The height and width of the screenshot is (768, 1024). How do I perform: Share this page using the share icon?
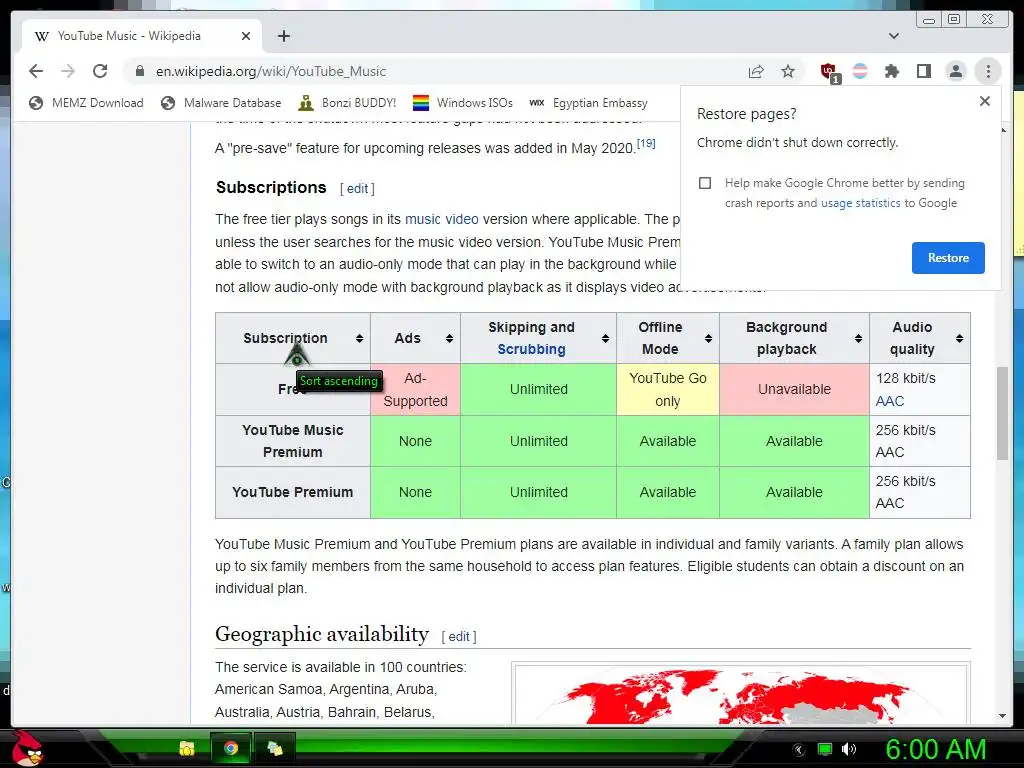[756, 71]
